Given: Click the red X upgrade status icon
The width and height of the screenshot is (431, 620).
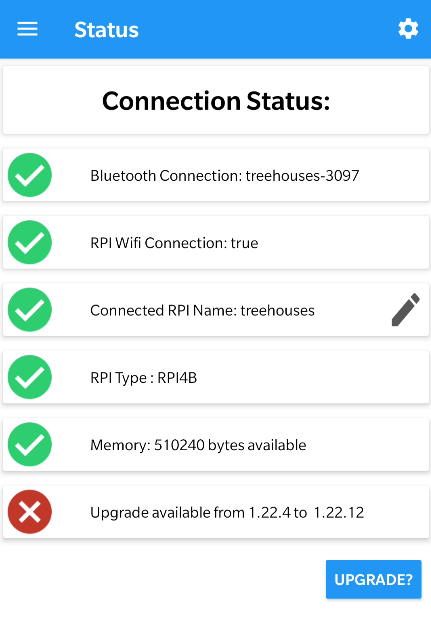Looking at the screenshot, I should [30, 512].
